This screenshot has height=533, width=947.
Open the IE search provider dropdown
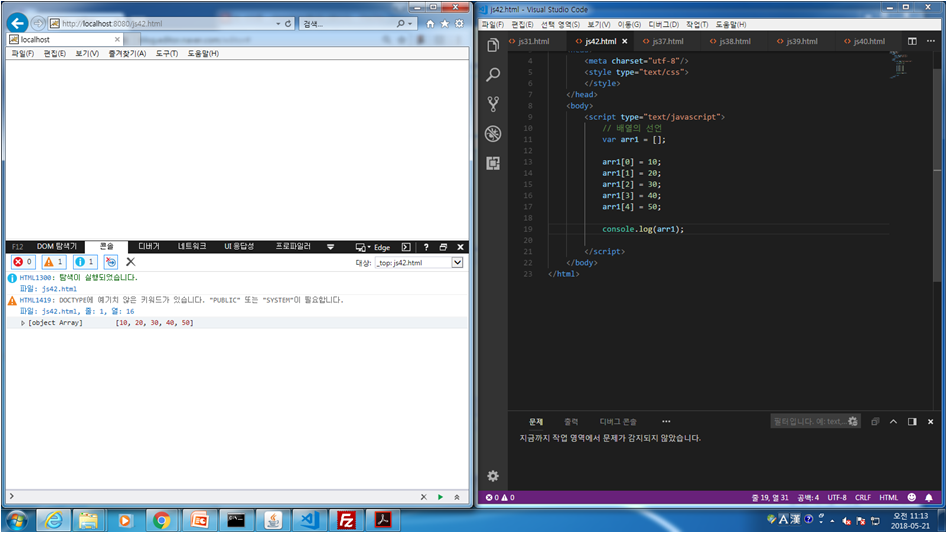click(410, 24)
